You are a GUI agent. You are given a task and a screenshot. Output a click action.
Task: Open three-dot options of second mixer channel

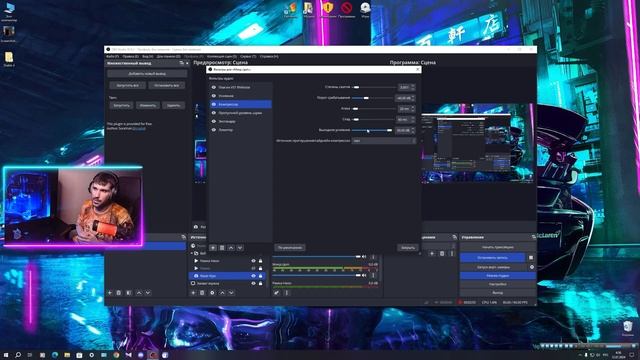coord(373,275)
